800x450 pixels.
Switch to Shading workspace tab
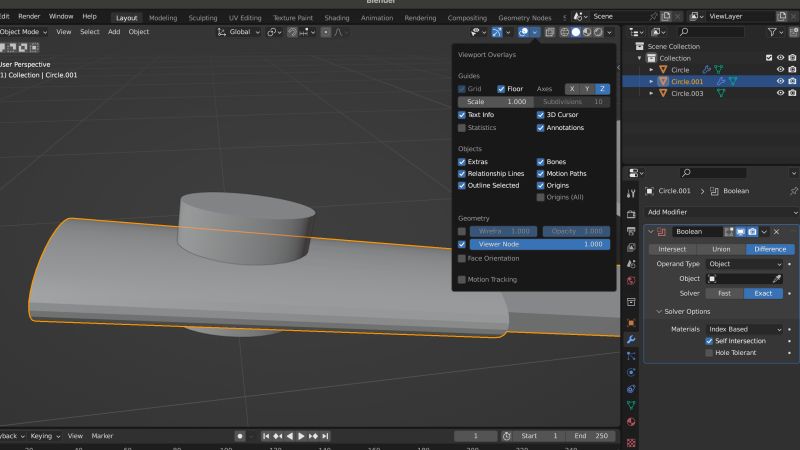pyautogui.click(x=337, y=18)
